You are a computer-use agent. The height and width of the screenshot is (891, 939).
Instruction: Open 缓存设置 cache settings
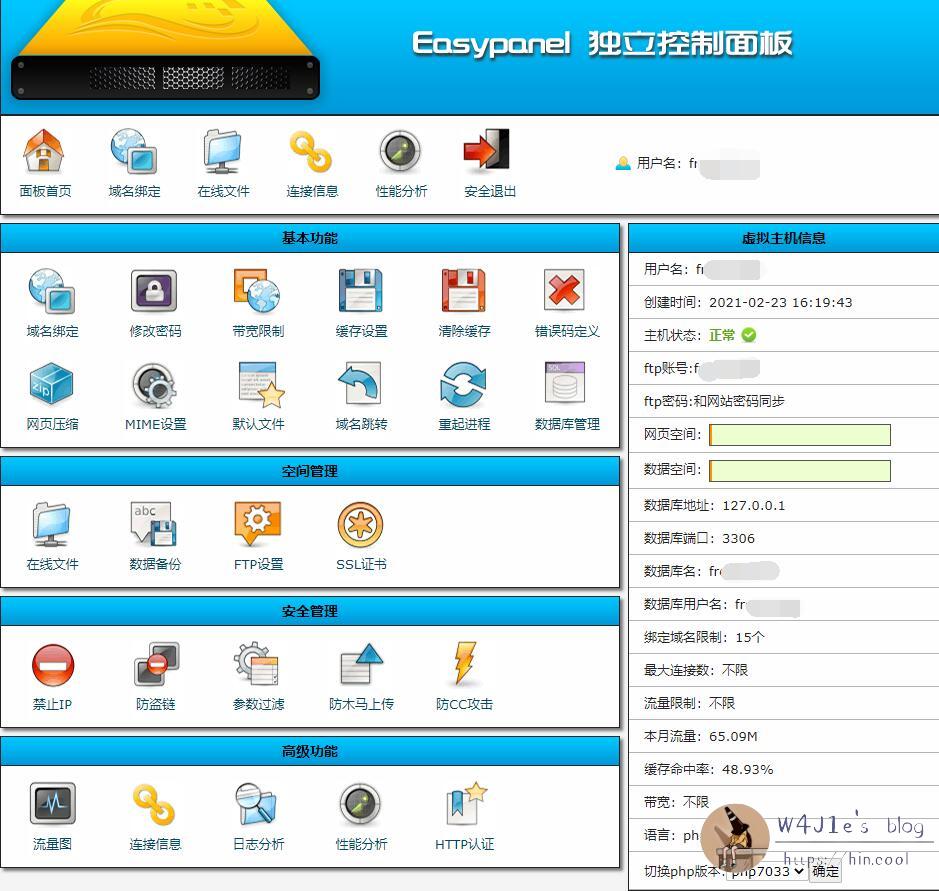coord(361,292)
